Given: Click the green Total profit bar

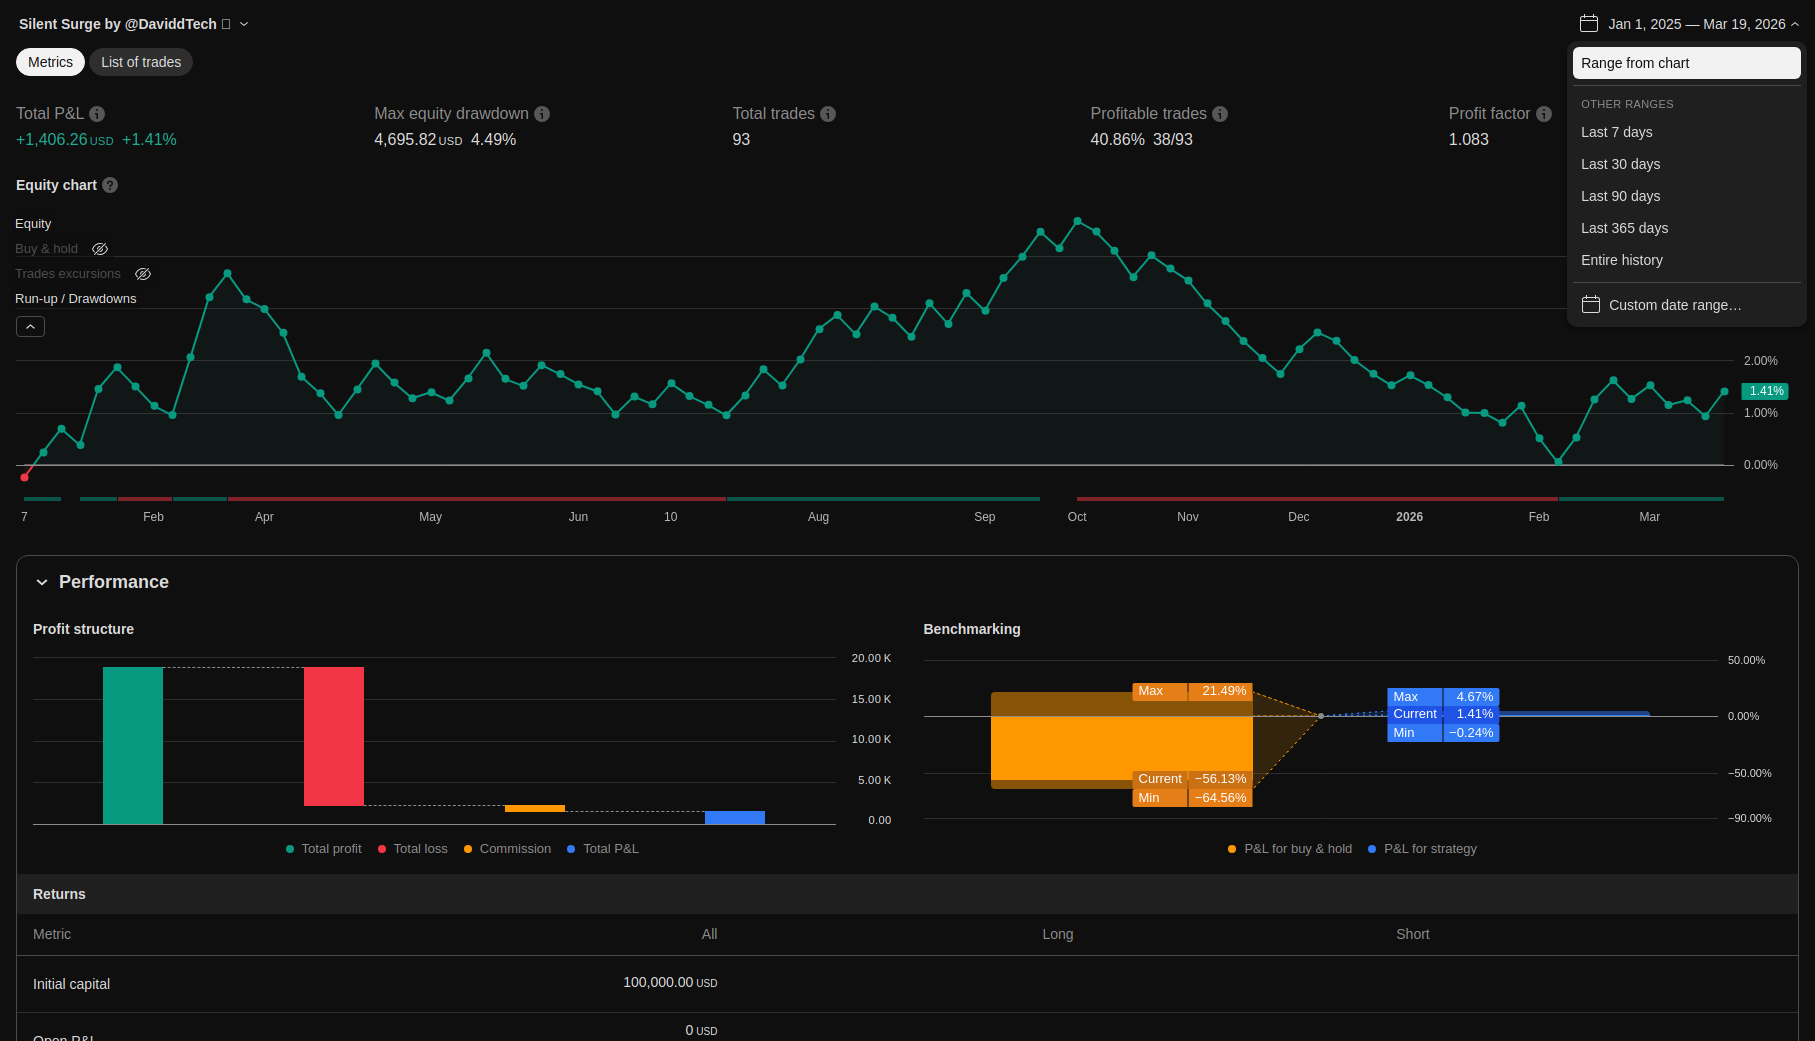Looking at the screenshot, I should [133, 745].
